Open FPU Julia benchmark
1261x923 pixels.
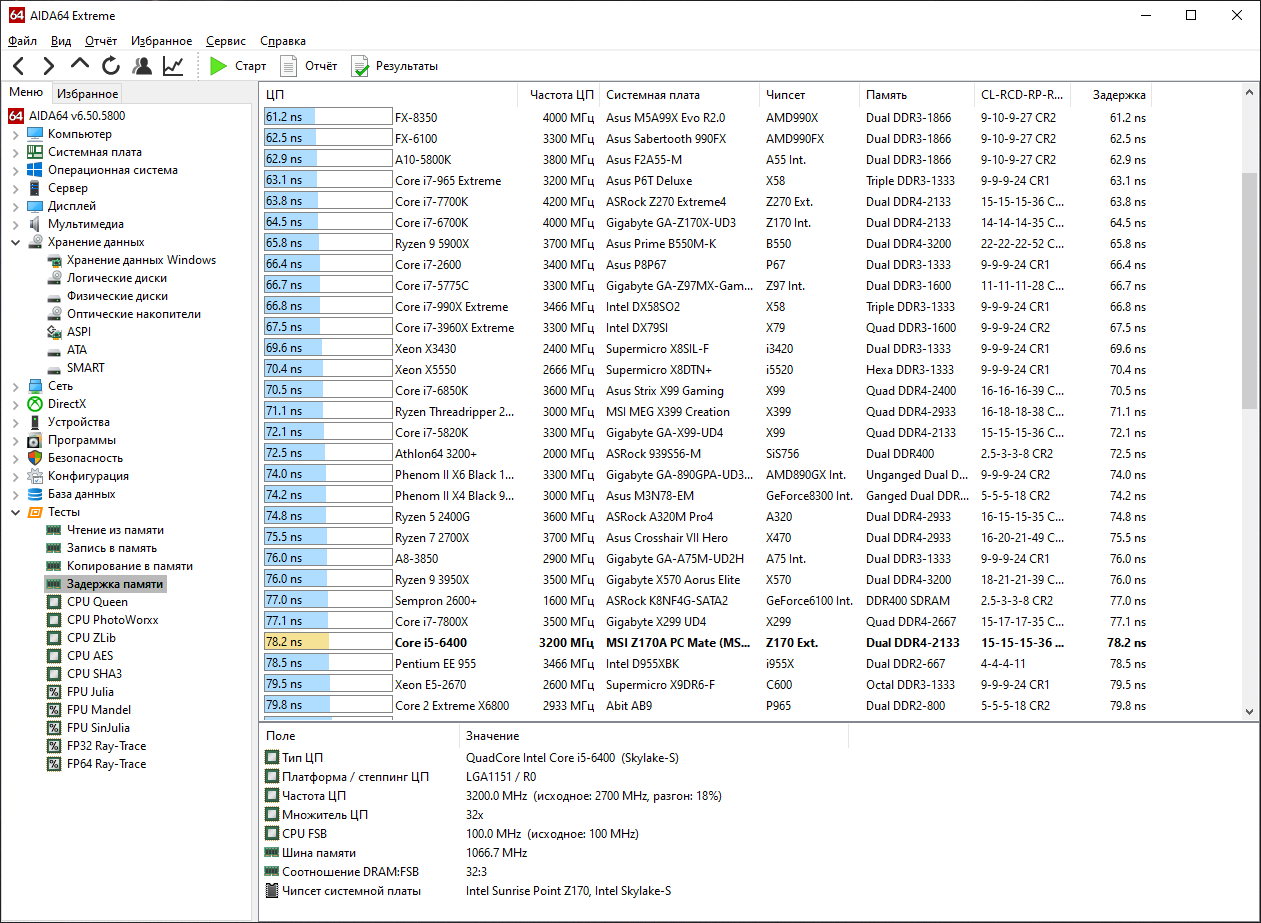tap(90, 692)
